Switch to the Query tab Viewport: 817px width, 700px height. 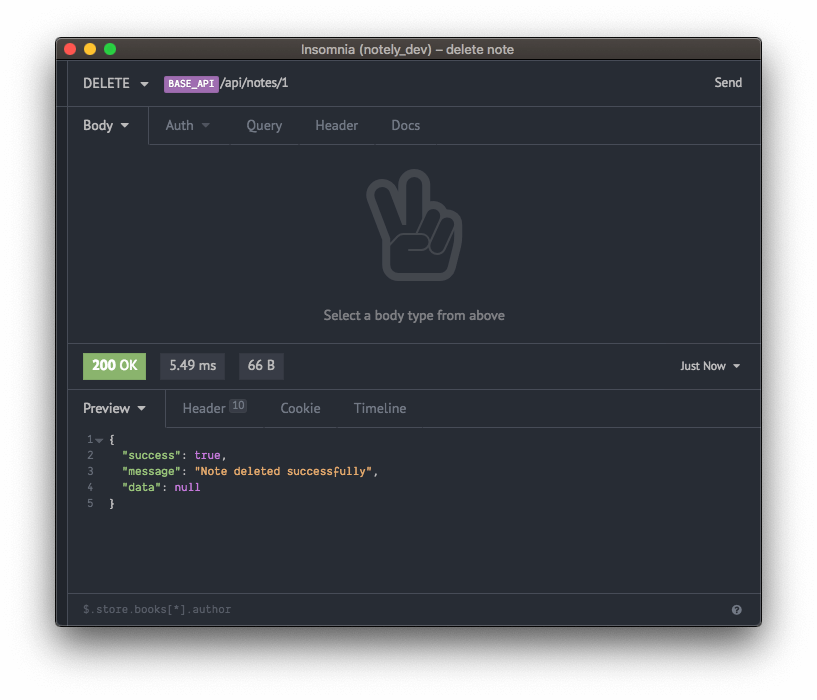point(264,126)
